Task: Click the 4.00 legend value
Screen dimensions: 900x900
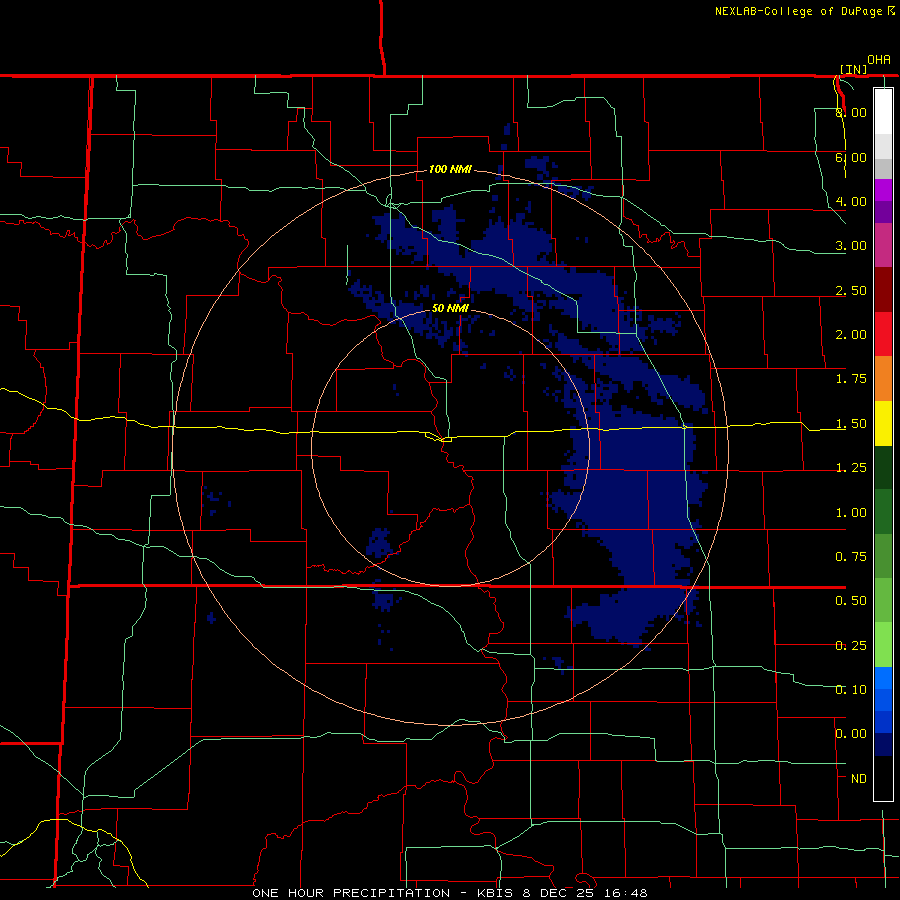Action: pyautogui.click(x=851, y=201)
